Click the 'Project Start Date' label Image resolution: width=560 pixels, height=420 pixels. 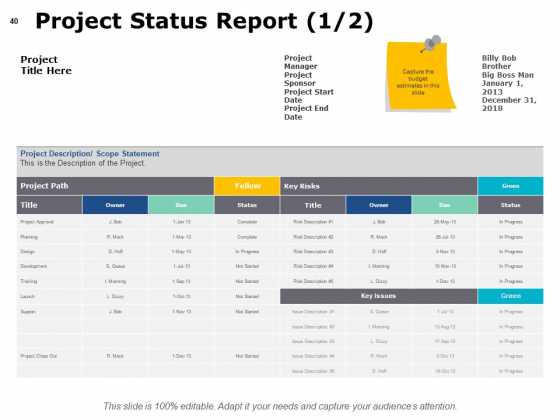pyautogui.click(x=309, y=96)
